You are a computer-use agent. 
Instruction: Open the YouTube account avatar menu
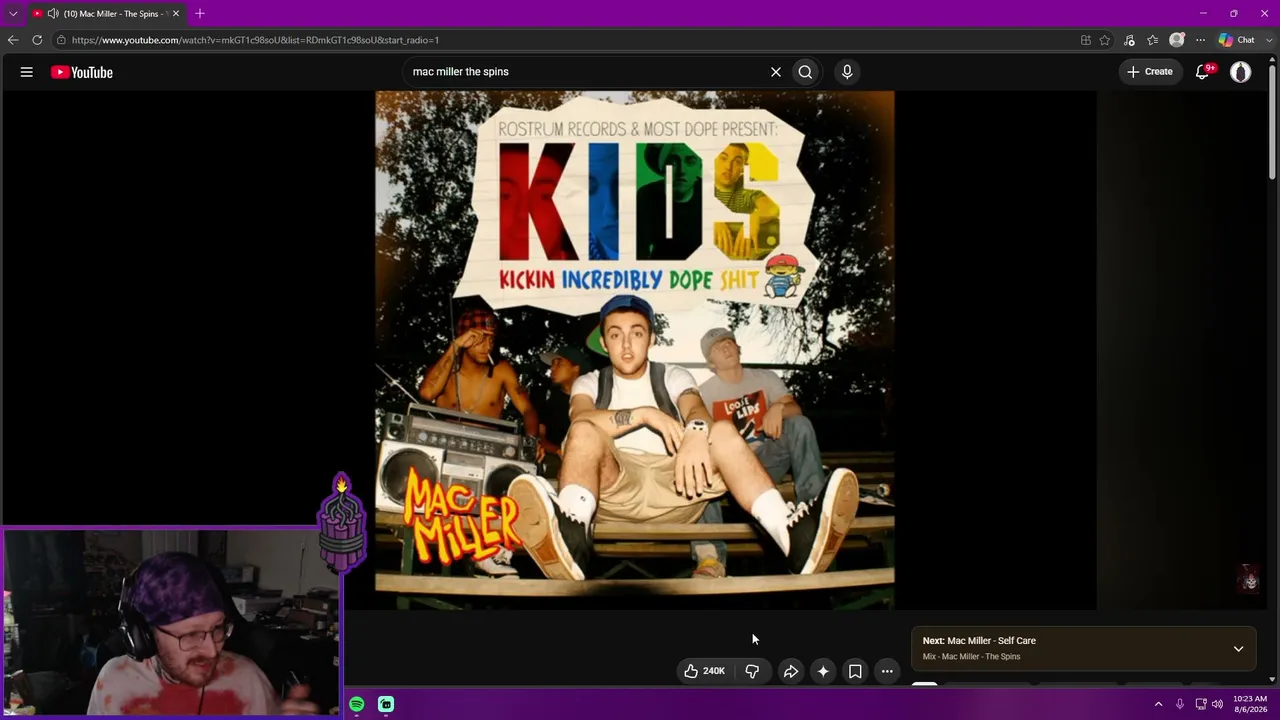(1240, 72)
